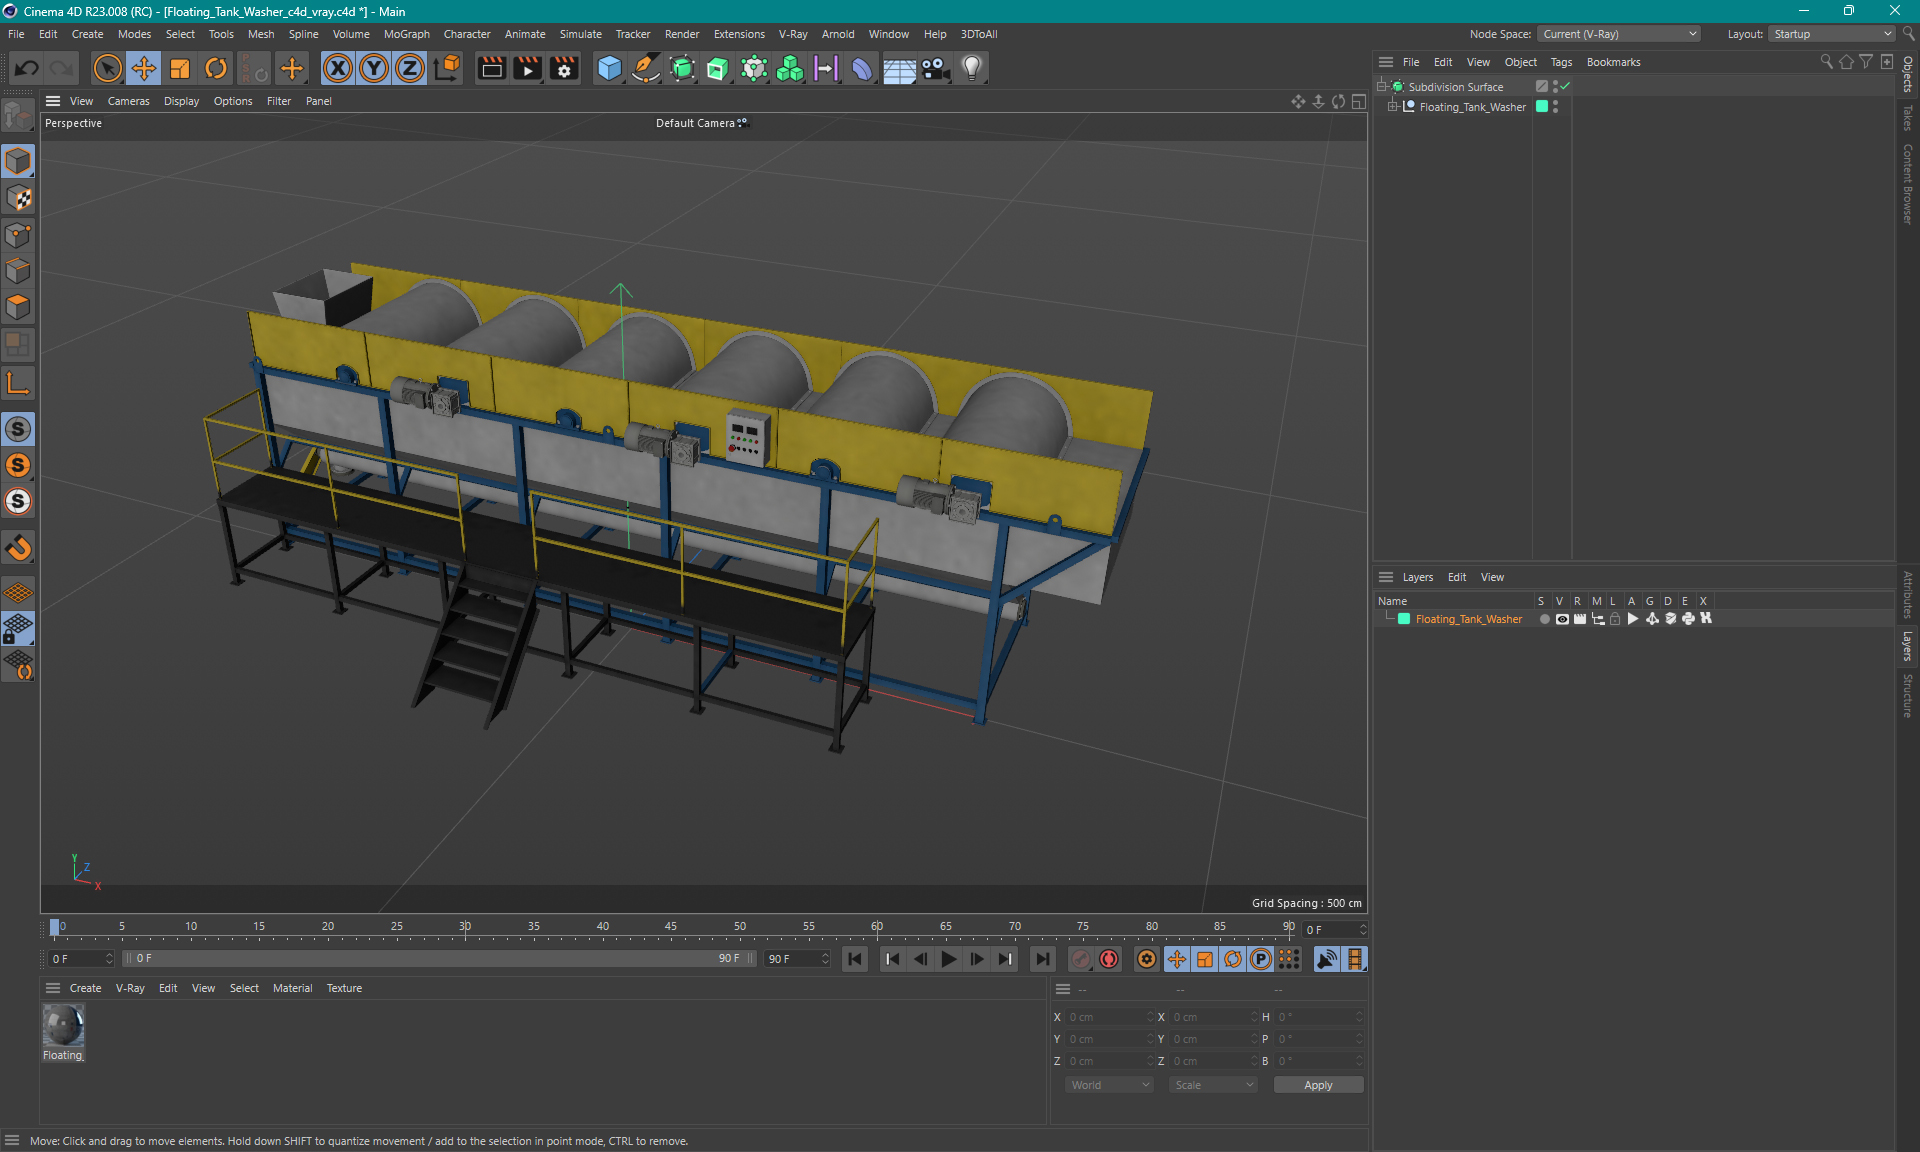Toggle Floating_Tank_Washer layer viewport visibility eye
Screen dimensions: 1920x1152
pos(1562,619)
